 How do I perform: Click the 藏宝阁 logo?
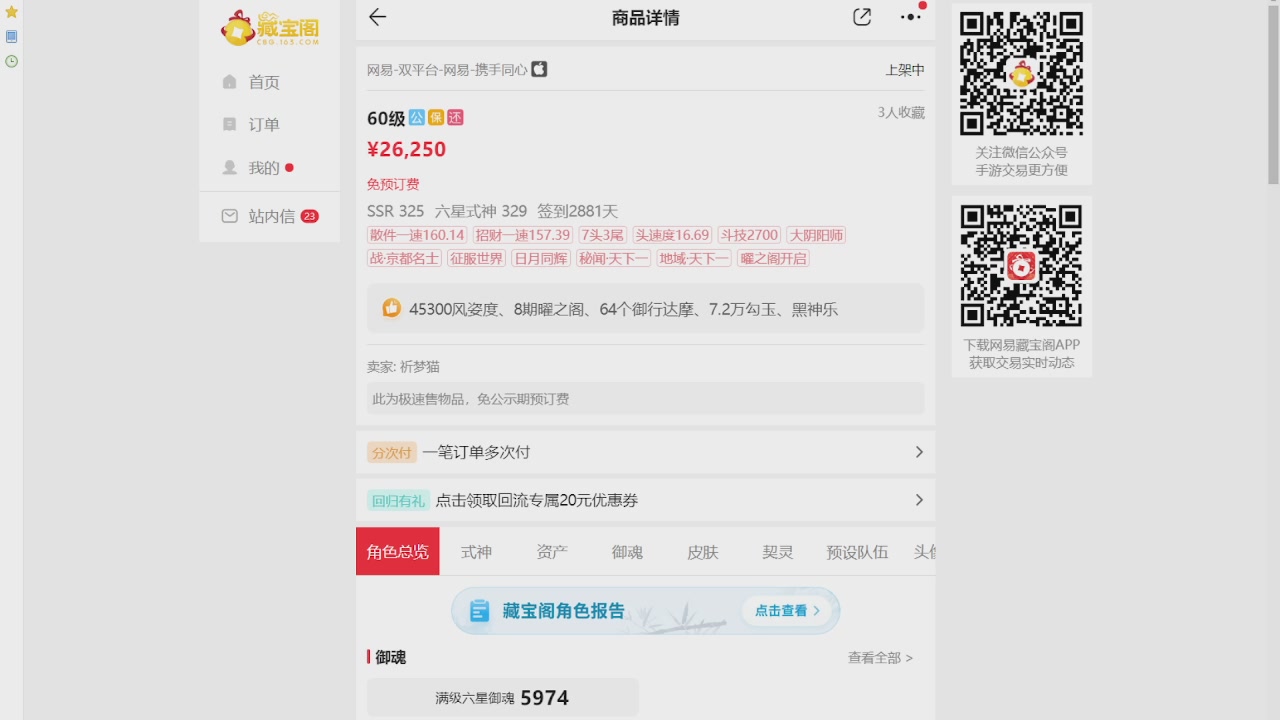coord(270,28)
